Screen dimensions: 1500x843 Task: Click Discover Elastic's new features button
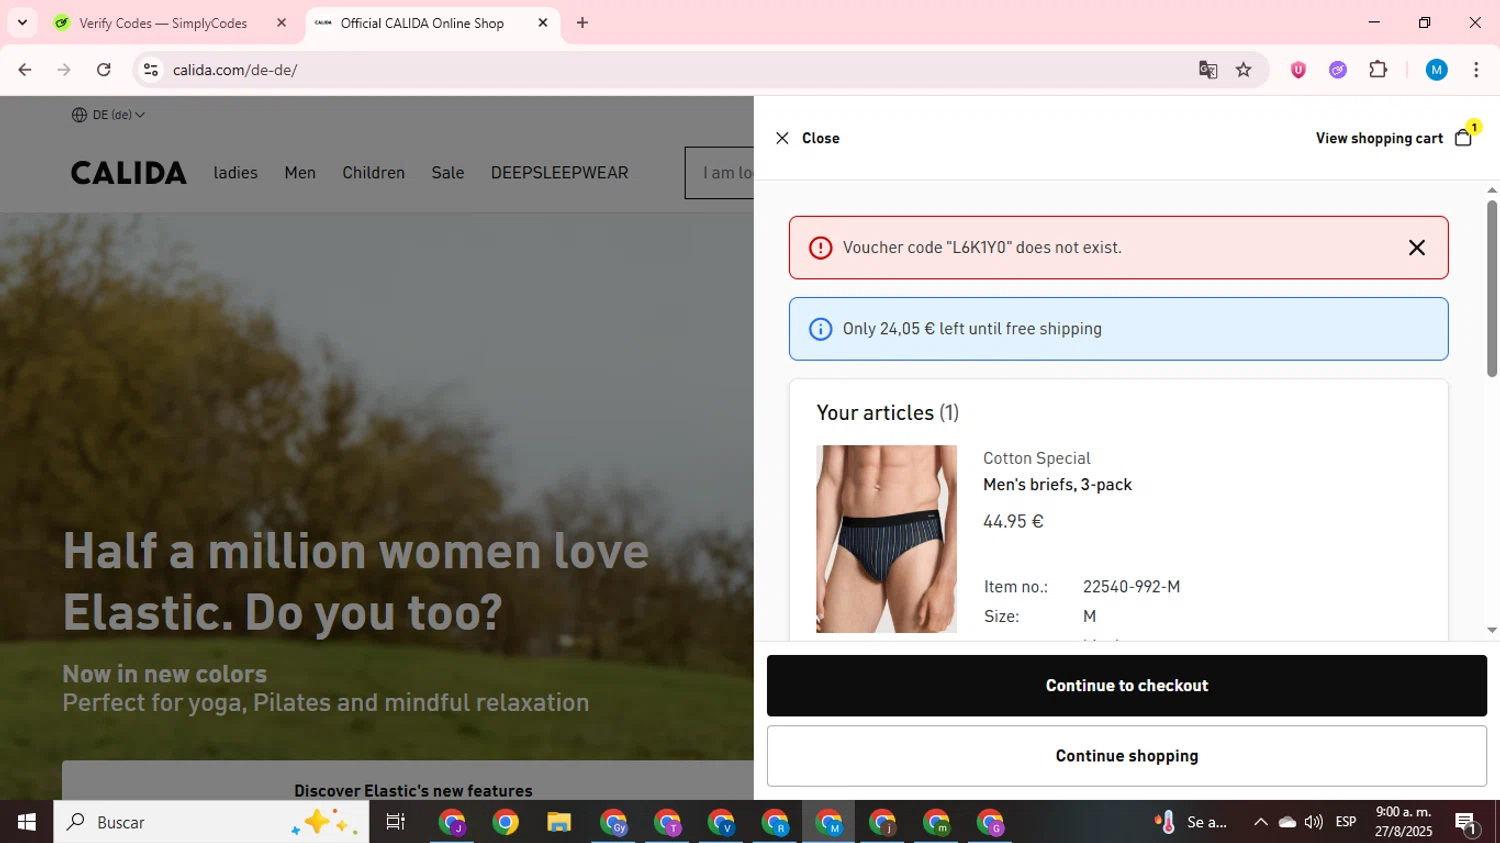413,790
